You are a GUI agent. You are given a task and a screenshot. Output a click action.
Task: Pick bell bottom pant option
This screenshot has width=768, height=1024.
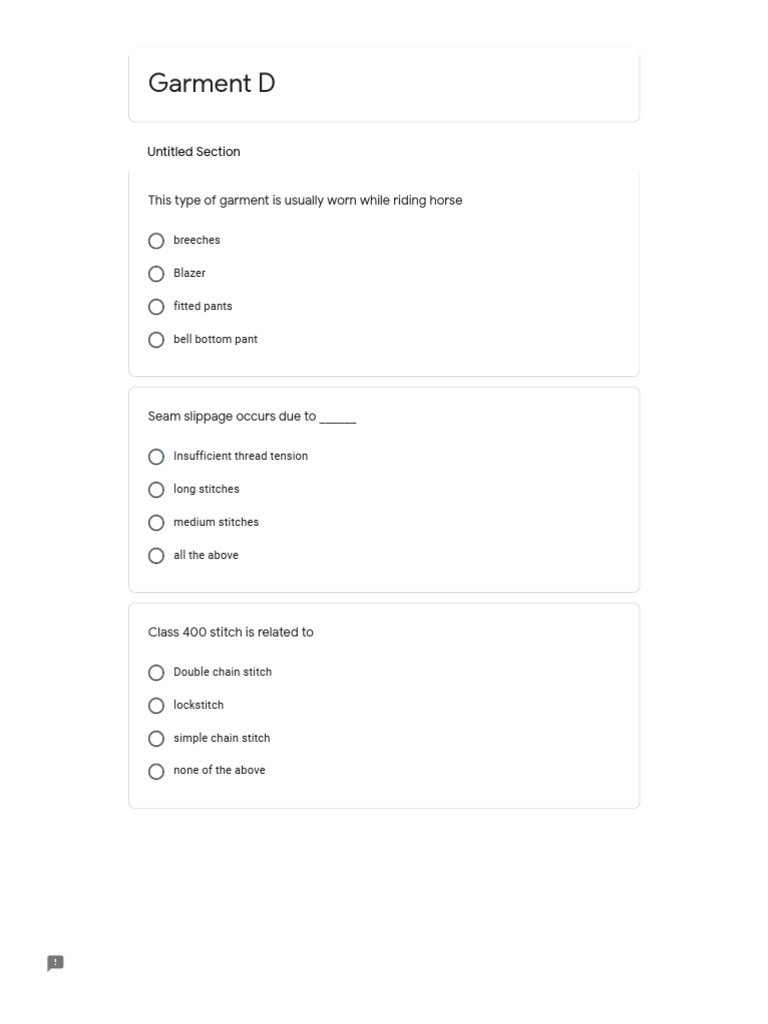click(156, 340)
